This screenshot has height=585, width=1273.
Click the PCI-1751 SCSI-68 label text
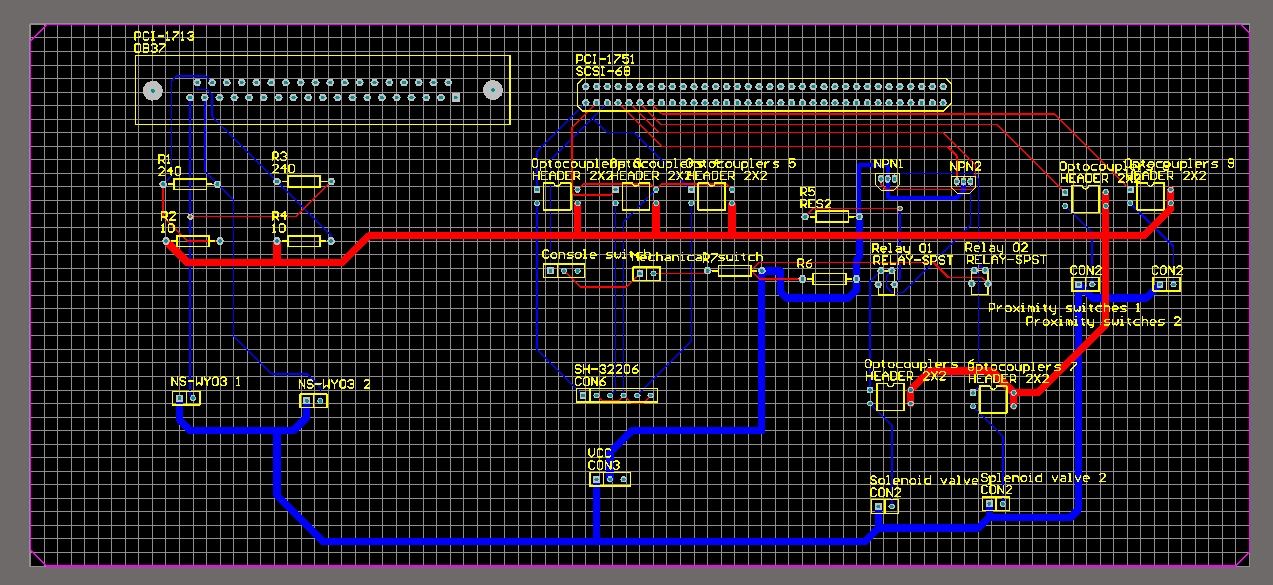603,65
